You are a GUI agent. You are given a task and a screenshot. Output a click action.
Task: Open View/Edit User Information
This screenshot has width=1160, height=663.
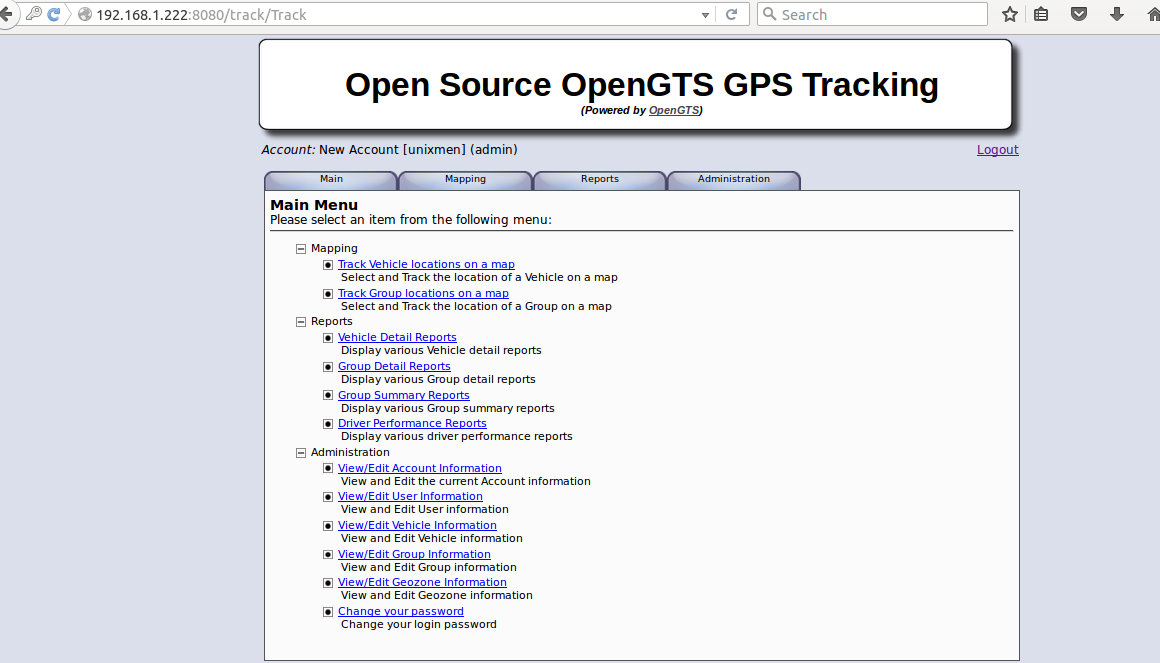pos(410,497)
